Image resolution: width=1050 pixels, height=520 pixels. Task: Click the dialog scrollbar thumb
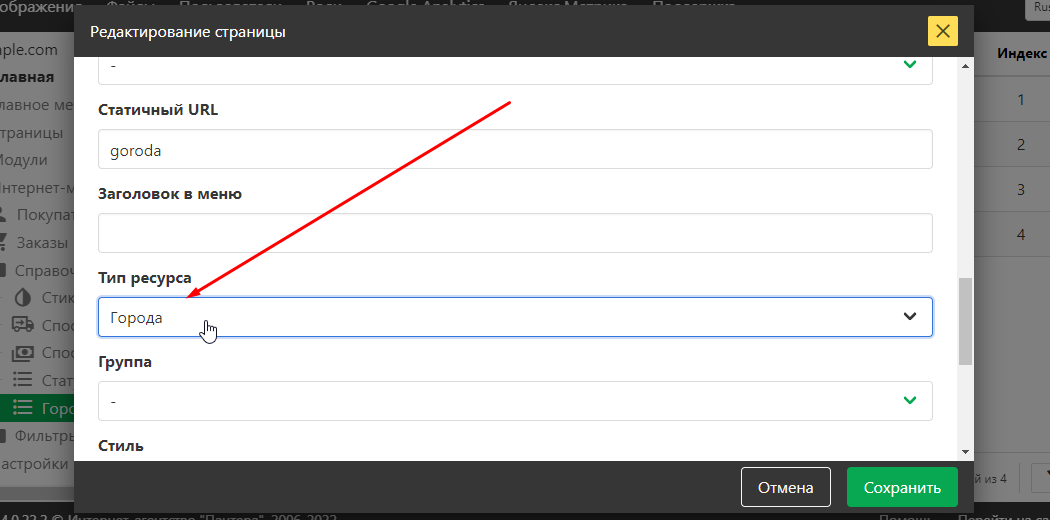[x=965, y=320]
